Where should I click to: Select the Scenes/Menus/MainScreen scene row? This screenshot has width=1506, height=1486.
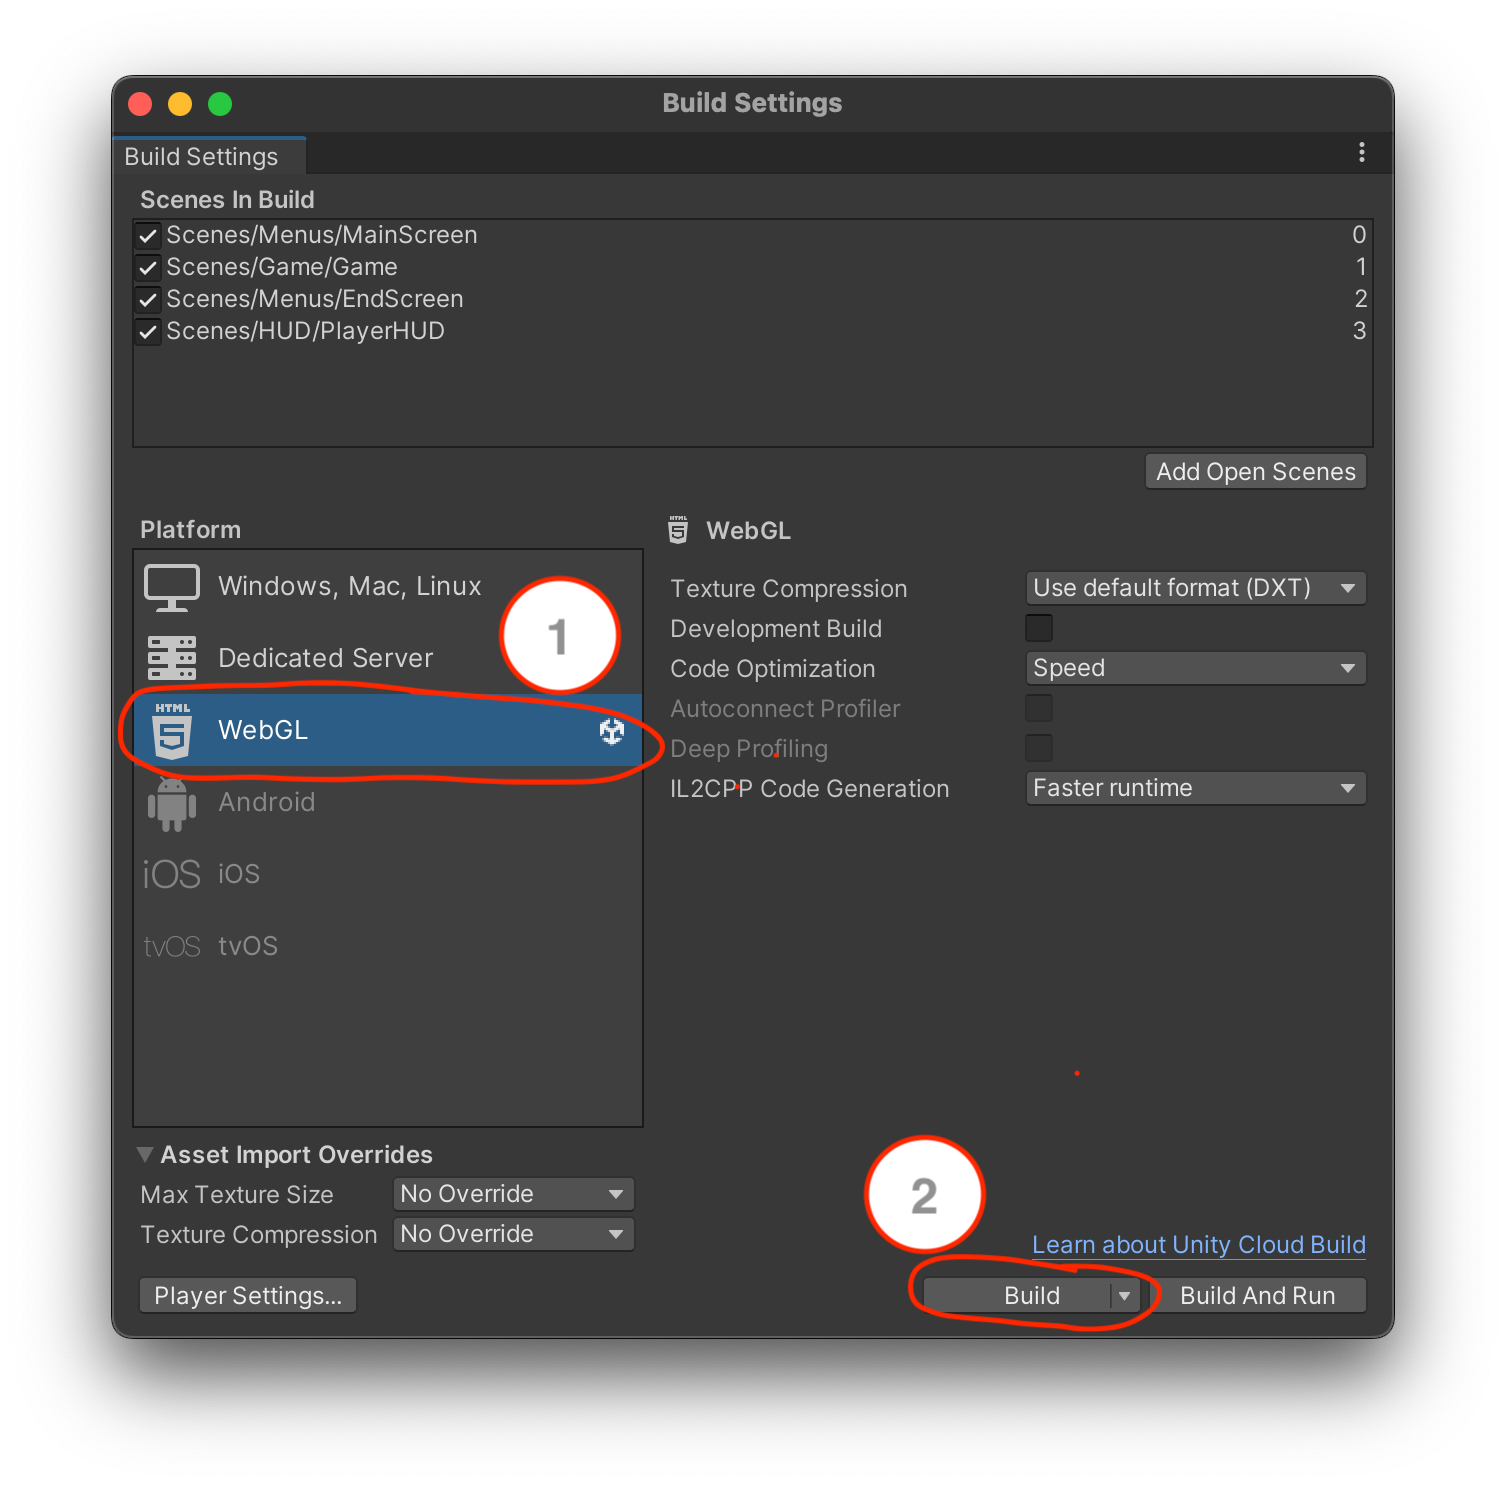[753, 235]
